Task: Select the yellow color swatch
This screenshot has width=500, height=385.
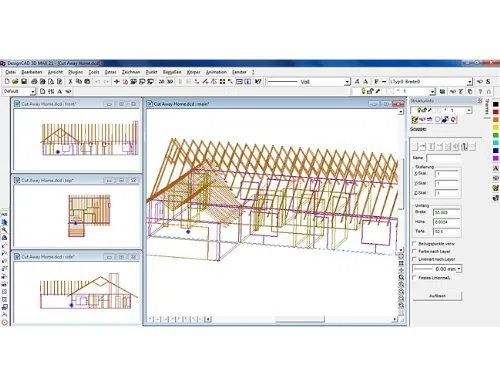Action: 496,127
